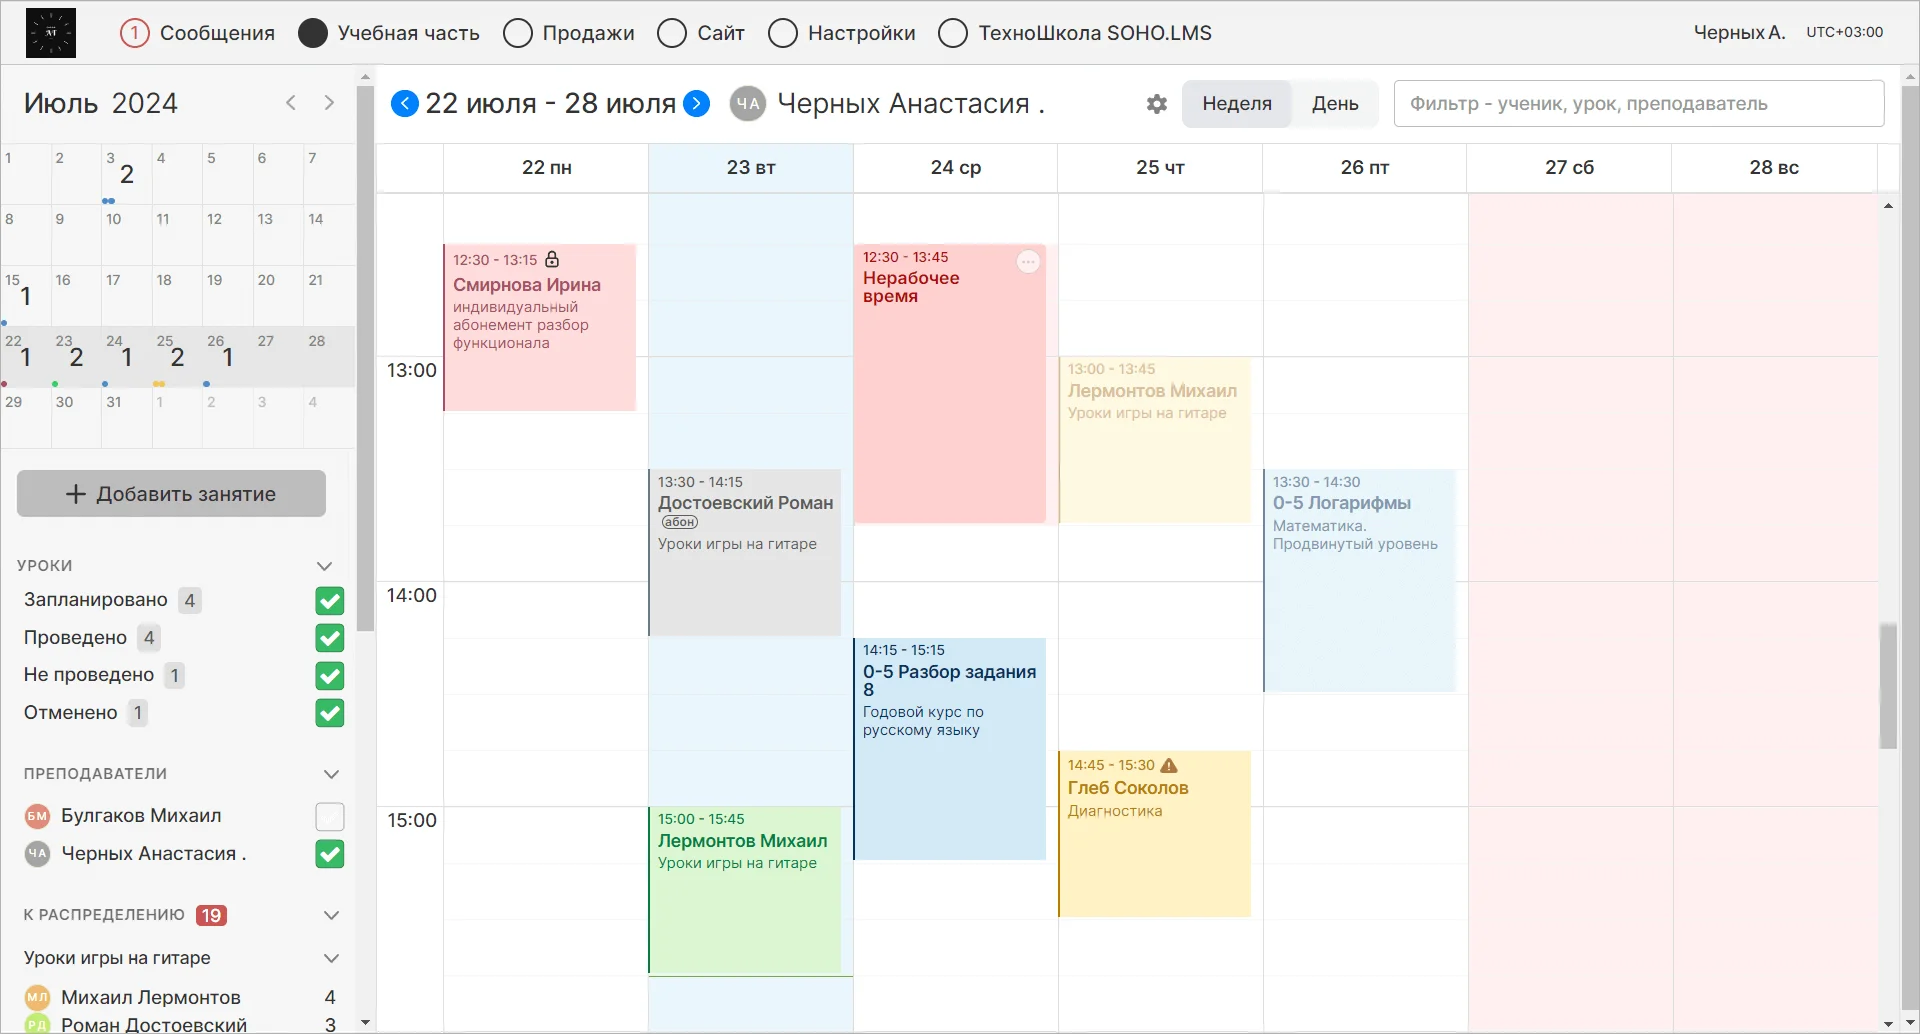Image resolution: width=1920 pixels, height=1034 pixels.
Task: Show previous month in mini calendar
Action: coord(291,103)
